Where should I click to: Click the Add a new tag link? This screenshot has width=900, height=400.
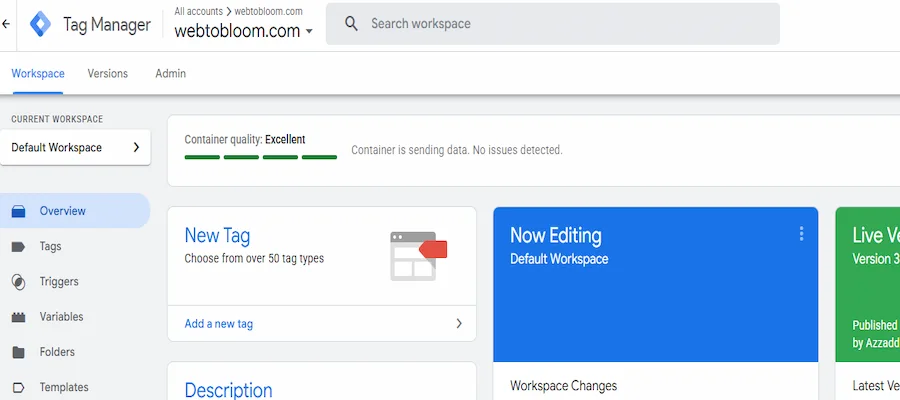219,324
